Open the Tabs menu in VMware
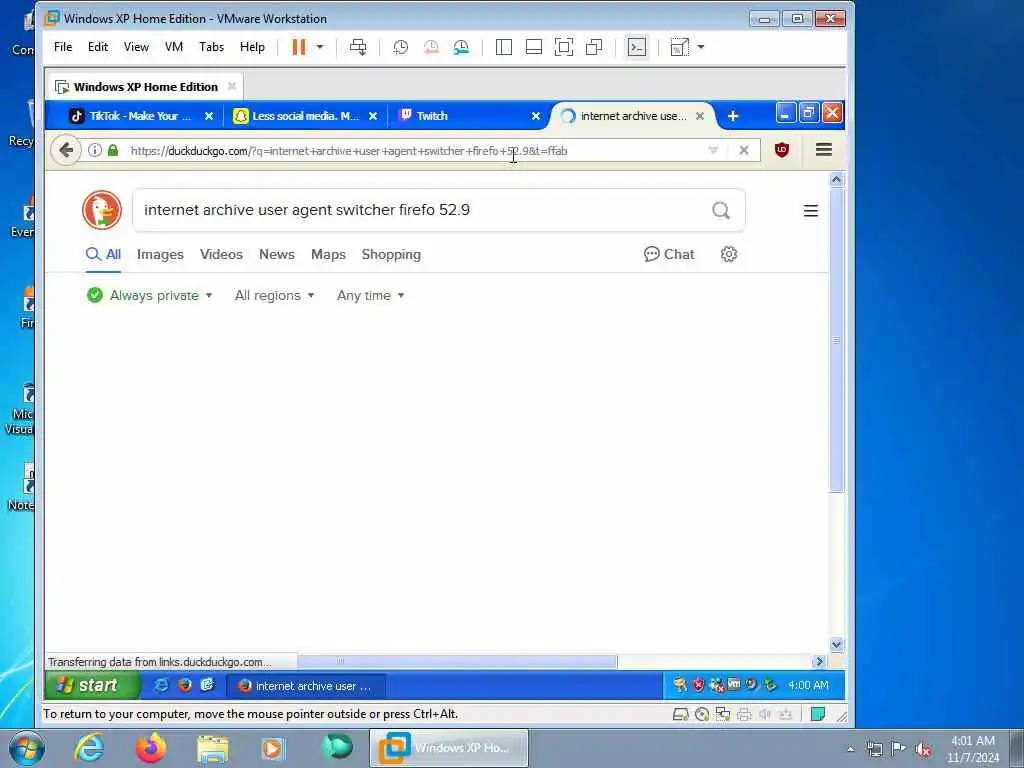 point(212,47)
